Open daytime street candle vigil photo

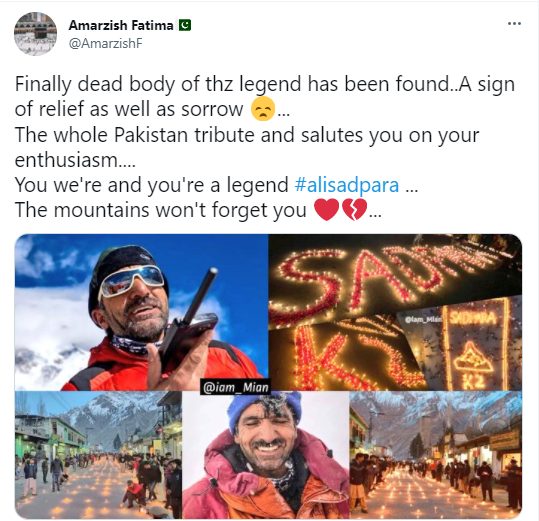pyautogui.click(x=98, y=455)
